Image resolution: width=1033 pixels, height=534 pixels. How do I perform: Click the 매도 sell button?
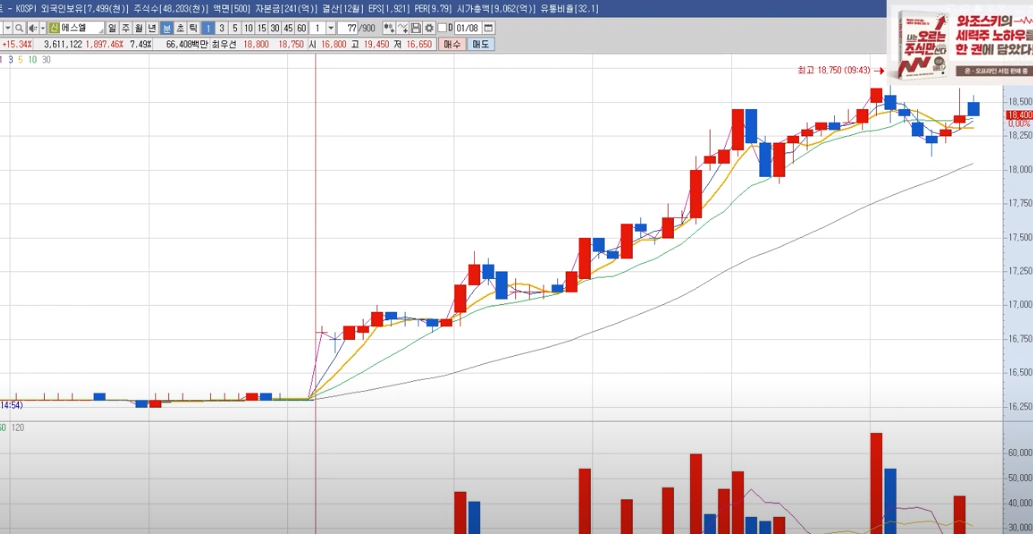(x=481, y=44)
